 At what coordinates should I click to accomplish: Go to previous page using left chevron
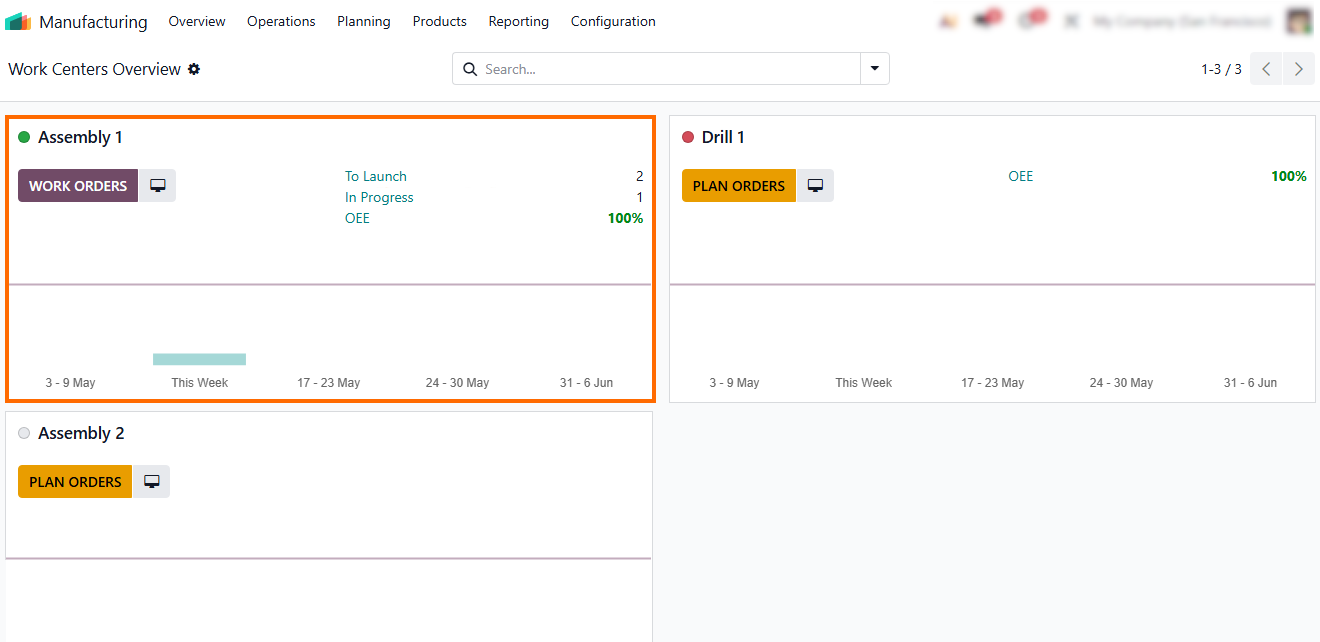1266,69
